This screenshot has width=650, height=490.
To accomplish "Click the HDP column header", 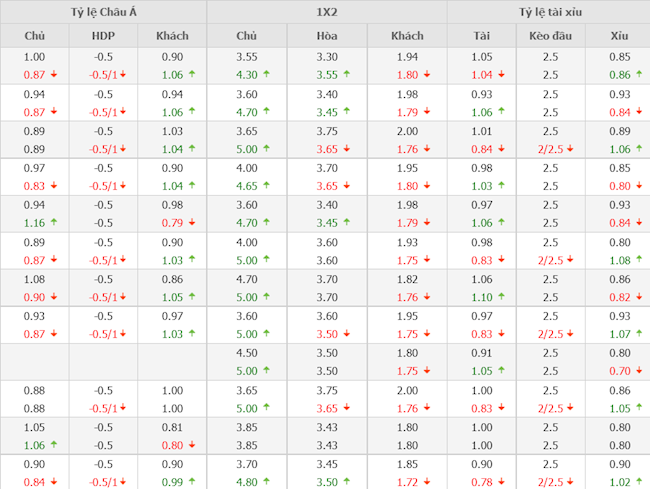I will pos(103,36).
